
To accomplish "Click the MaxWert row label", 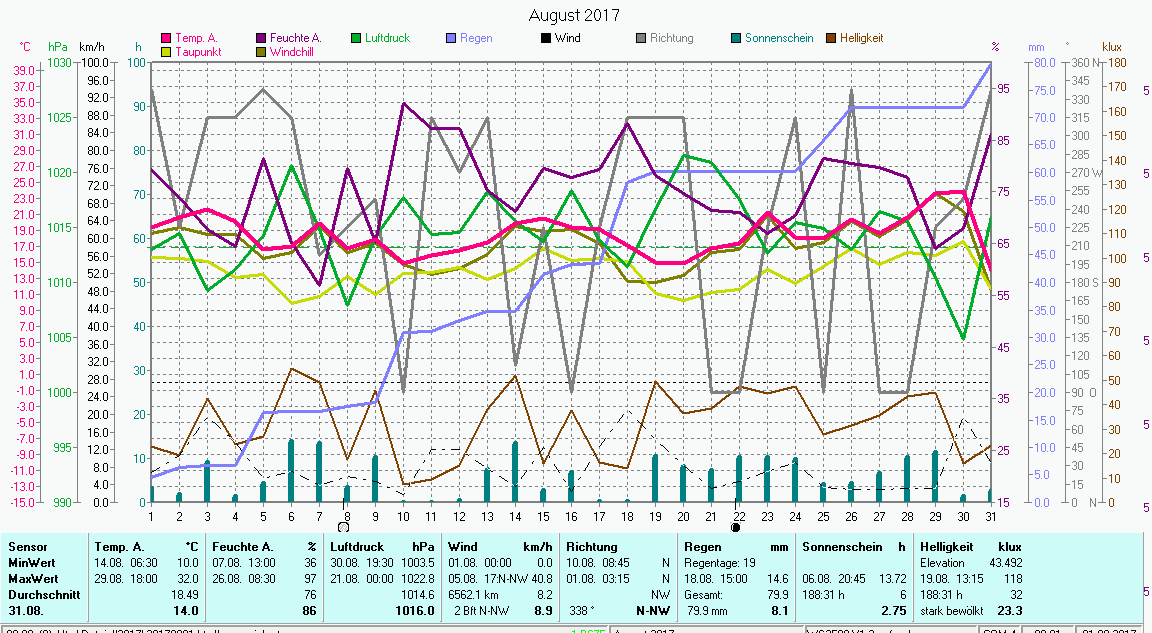I will tap(34, 577).
